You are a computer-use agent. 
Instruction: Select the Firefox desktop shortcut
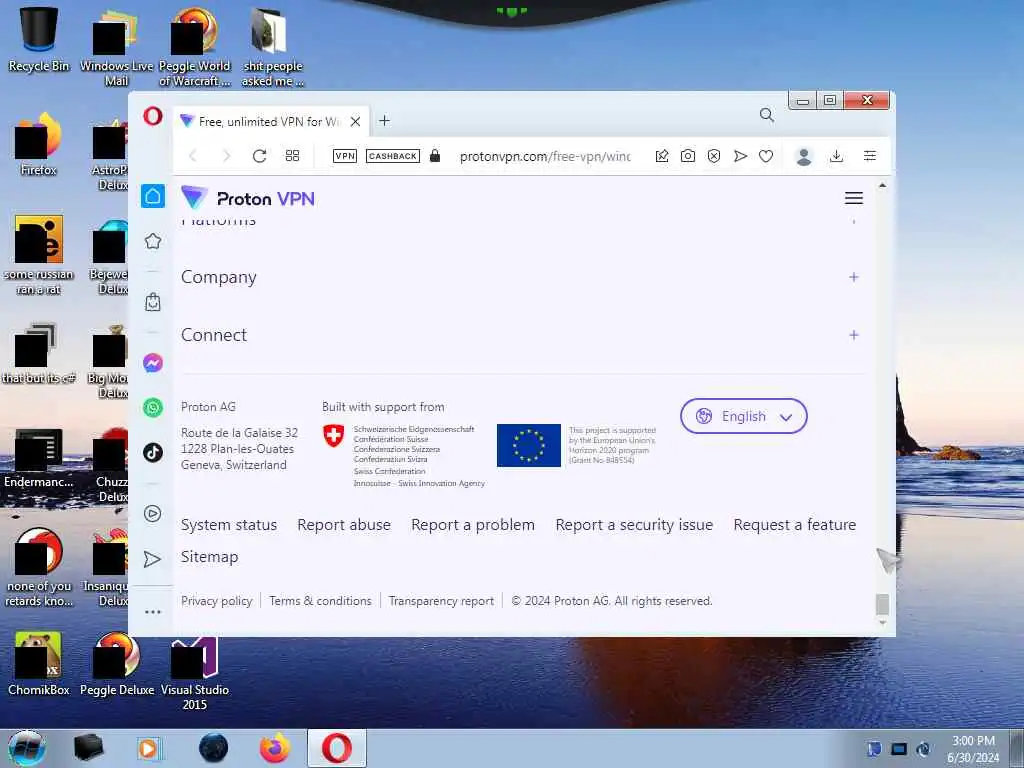point(39,144)
